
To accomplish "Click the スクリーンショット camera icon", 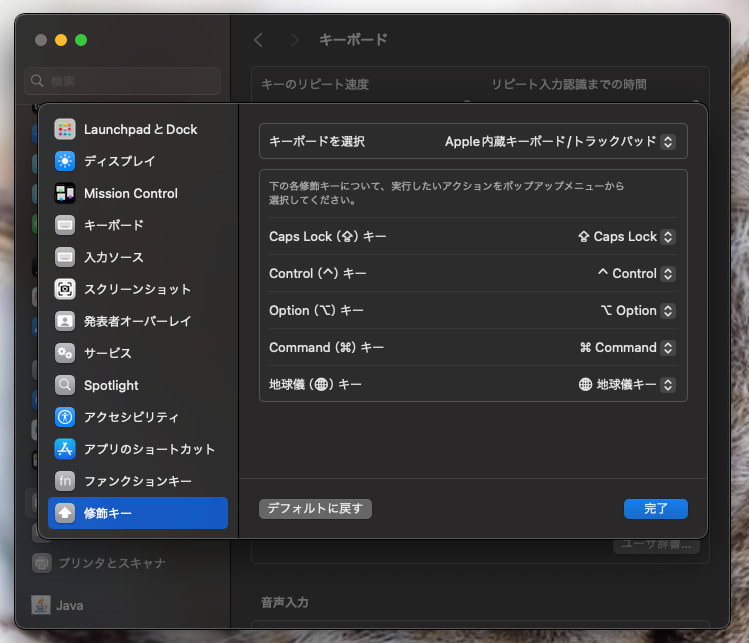I will pyautogui.click(x=65, y=289).
